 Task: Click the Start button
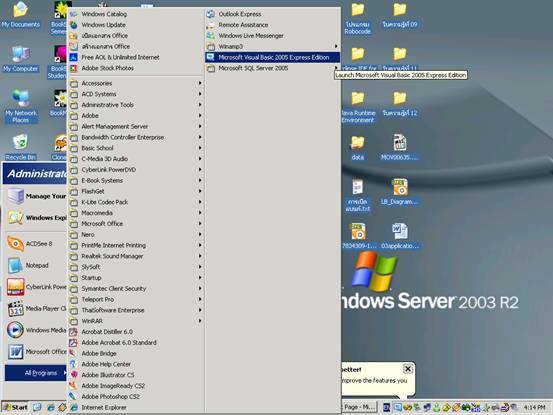16,408
